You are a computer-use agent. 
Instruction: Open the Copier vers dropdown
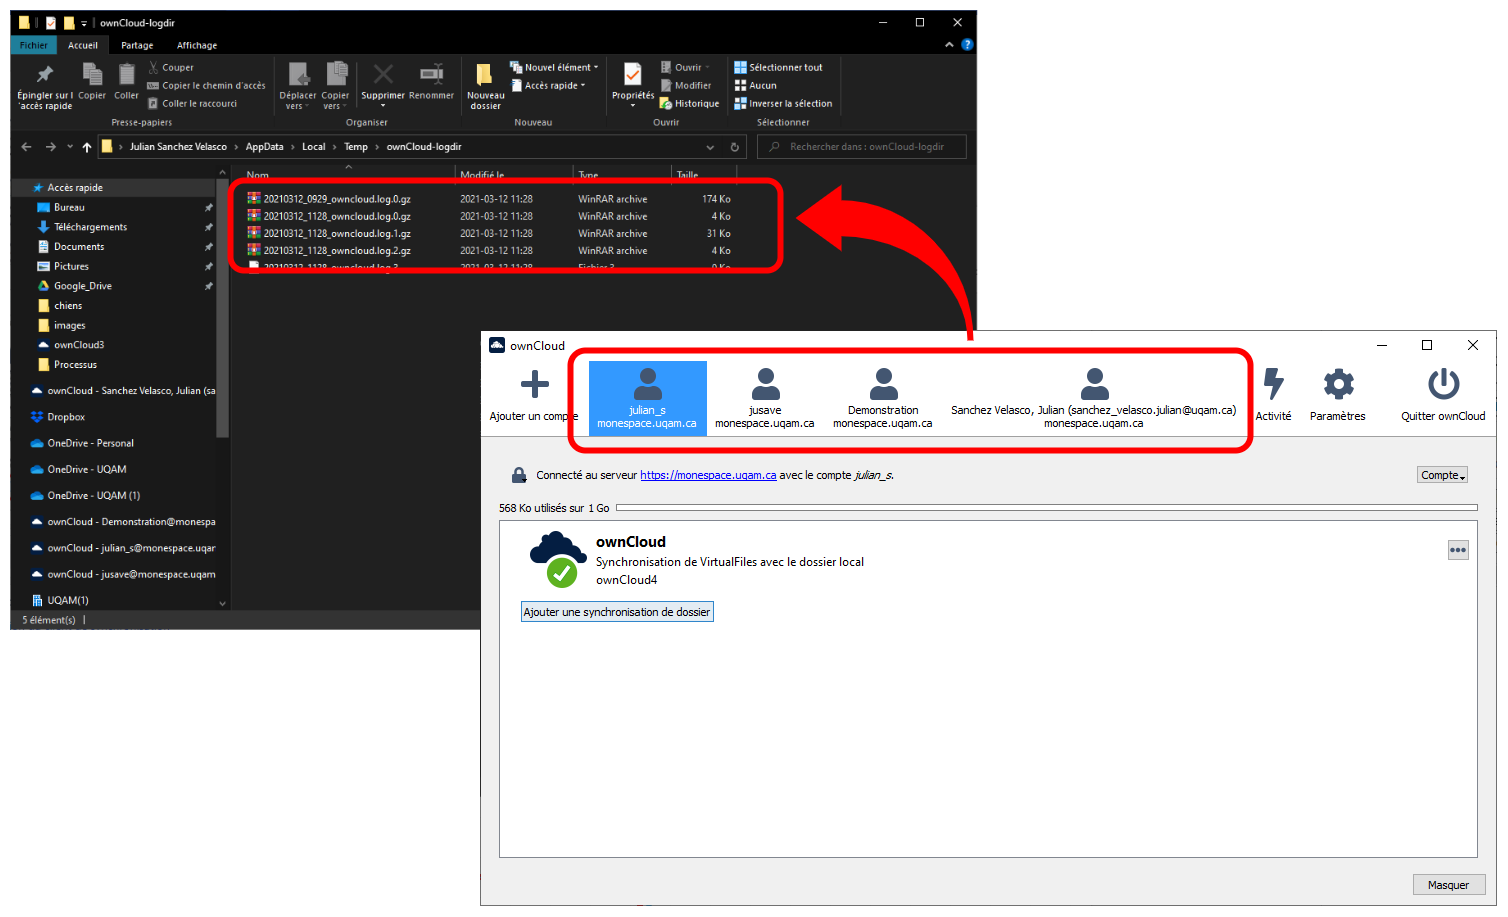click(336, 86)
